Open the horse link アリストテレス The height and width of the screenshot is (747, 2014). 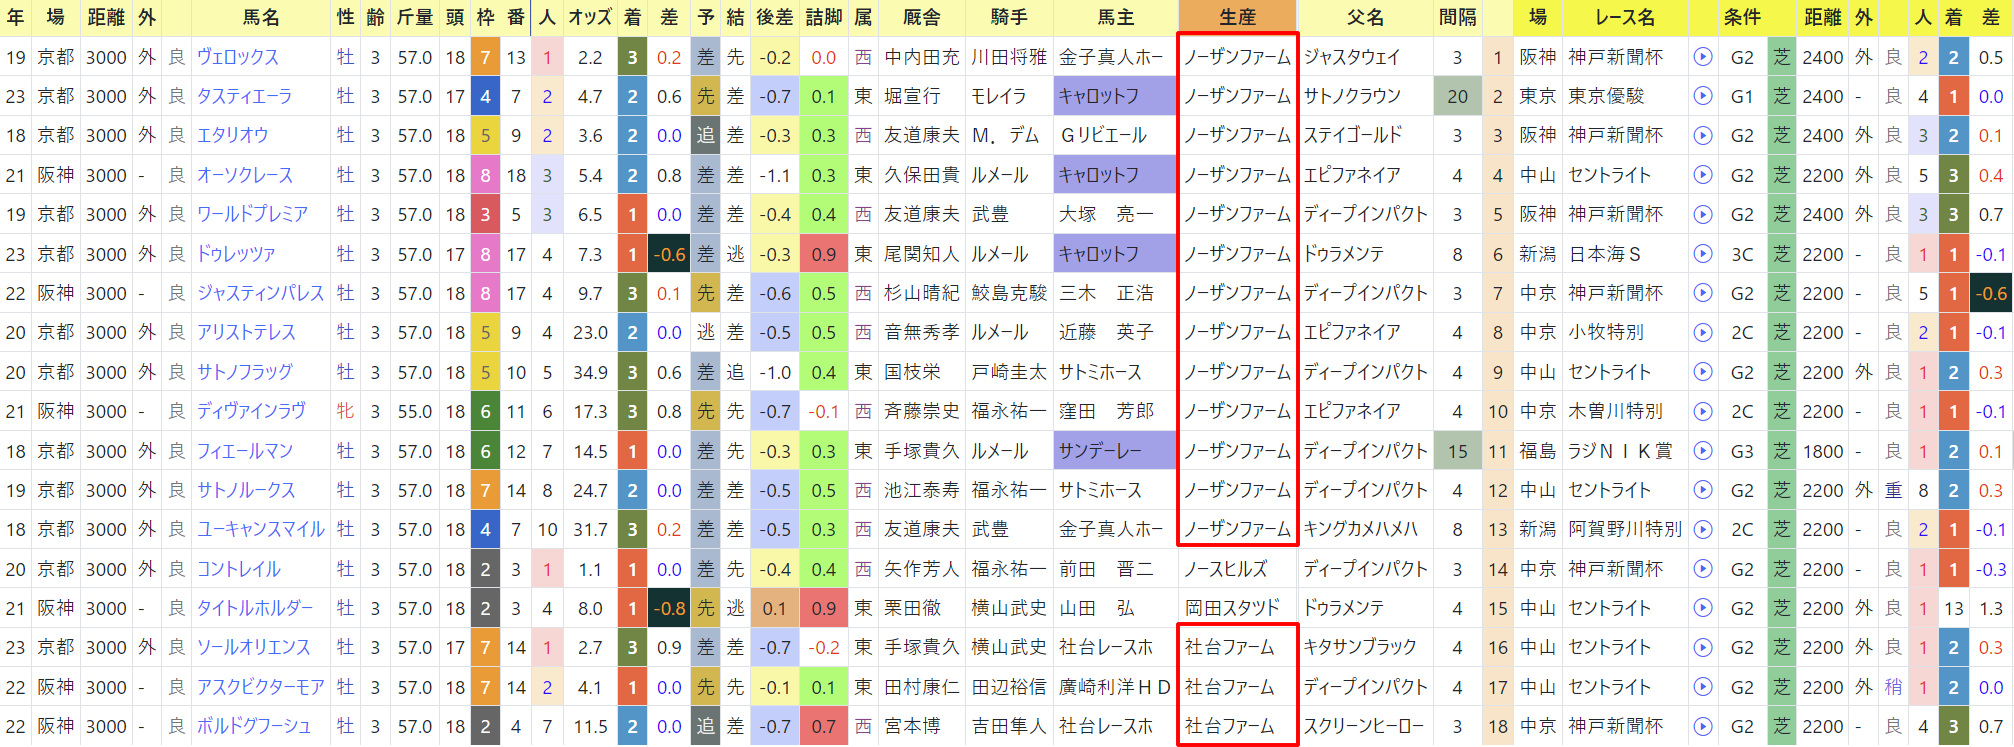[x=246, y=332]
